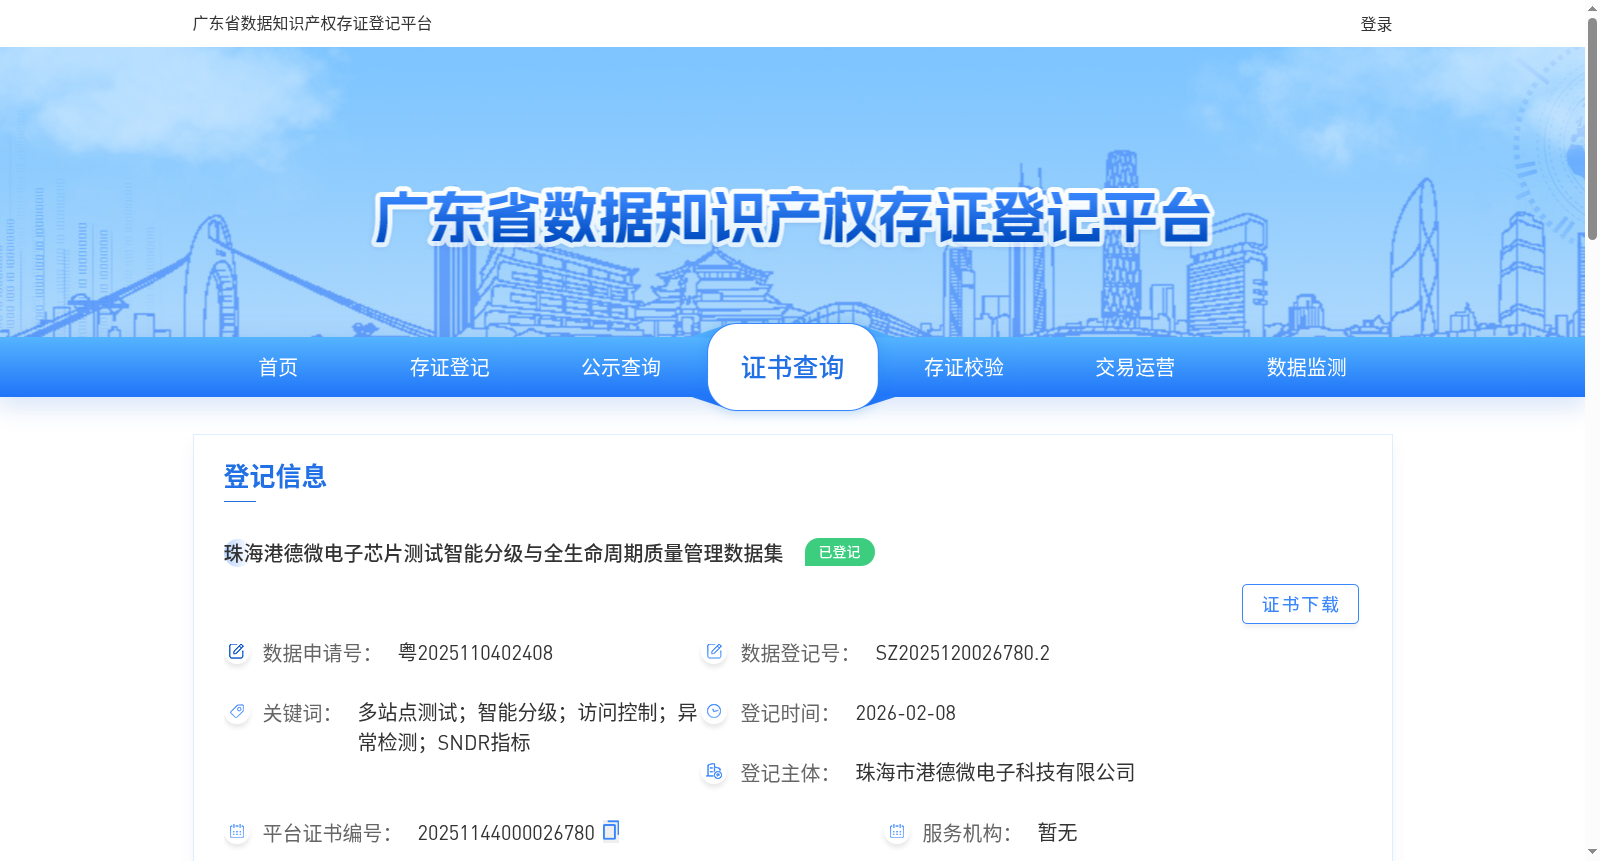Click the calendar icon beside 服务机构

coord(896,832)
